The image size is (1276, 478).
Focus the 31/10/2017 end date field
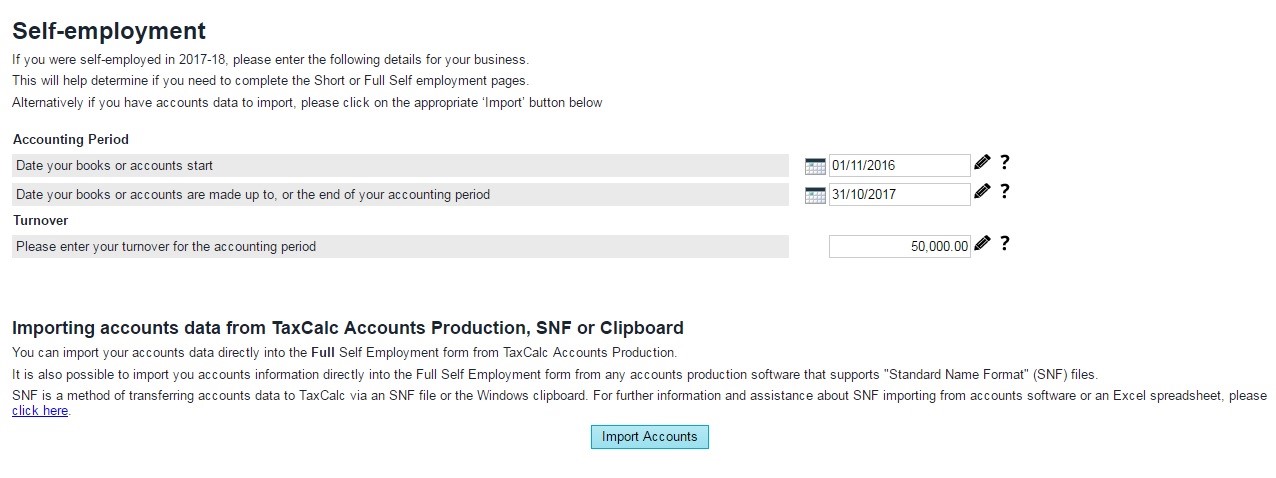(x=898, y=195)
